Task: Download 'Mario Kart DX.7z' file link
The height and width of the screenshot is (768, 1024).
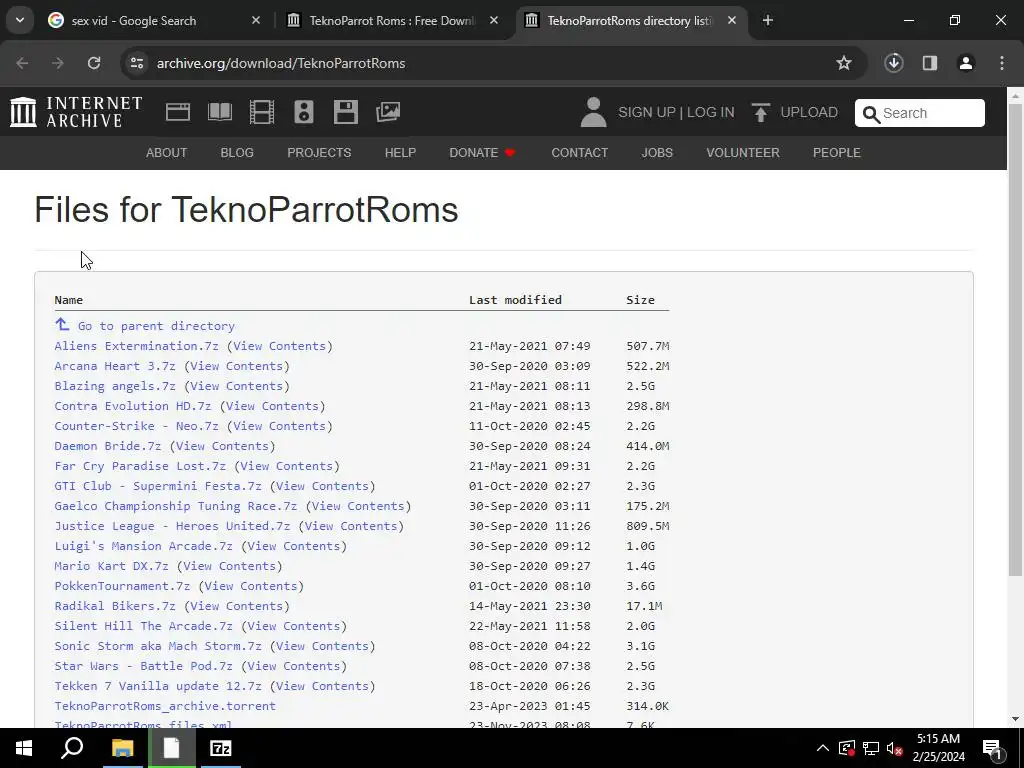Action: (111, 566)
